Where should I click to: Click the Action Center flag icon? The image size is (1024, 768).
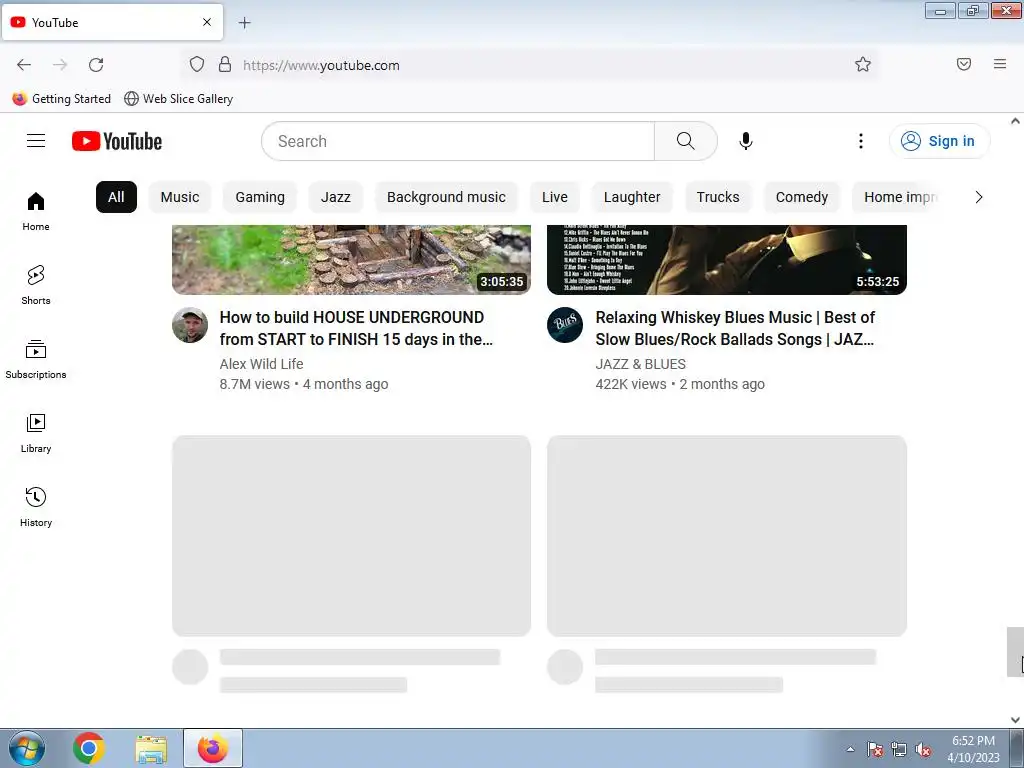(x=875, y=750)
